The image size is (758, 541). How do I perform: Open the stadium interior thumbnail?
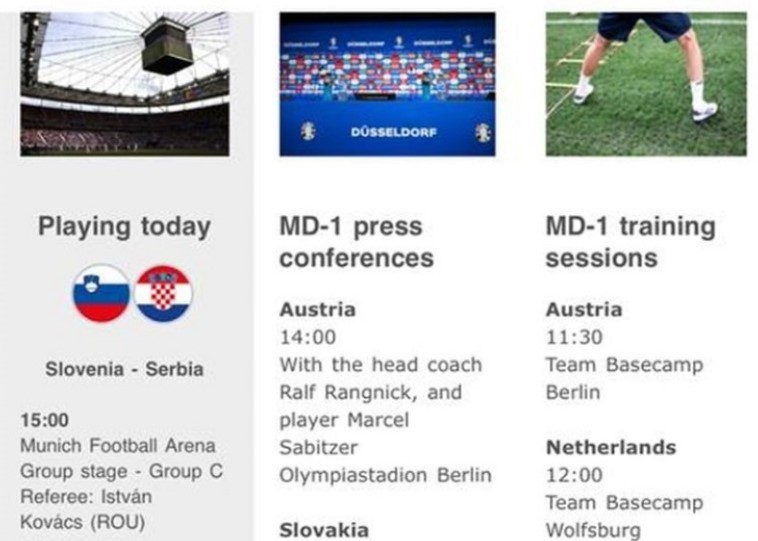(x=125, y=84)
